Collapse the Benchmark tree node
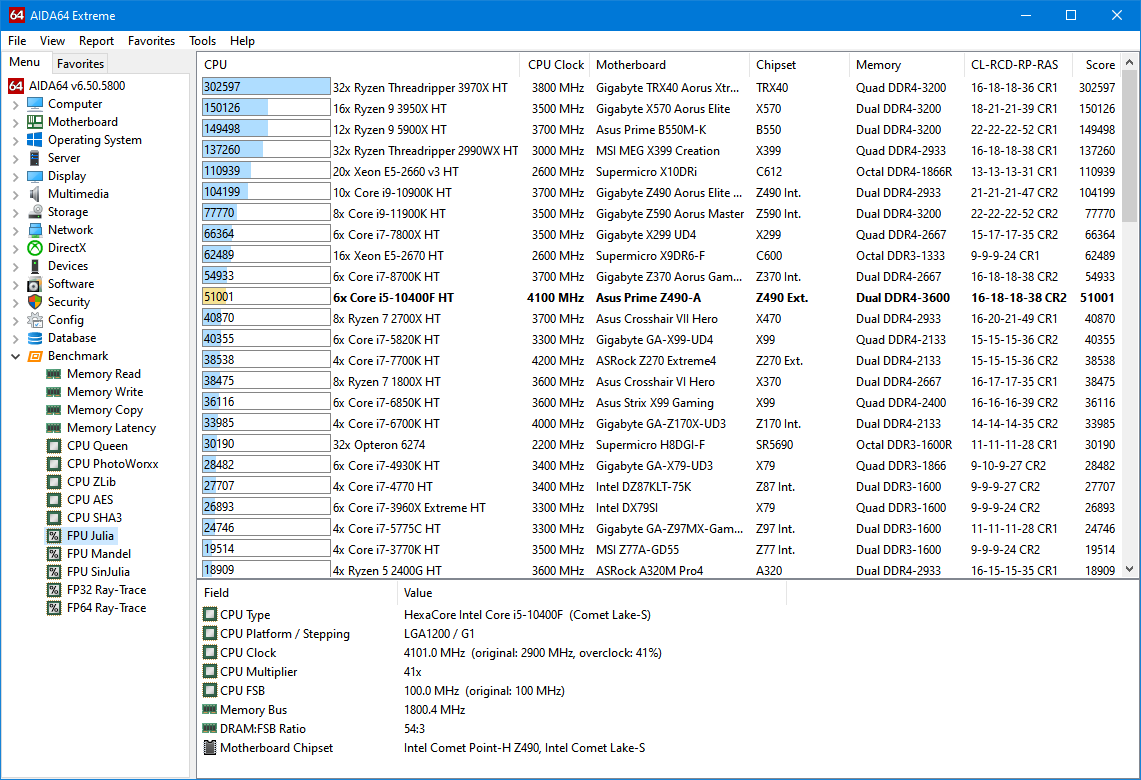Screen dimensions: 1141x780 click(15, 356)
